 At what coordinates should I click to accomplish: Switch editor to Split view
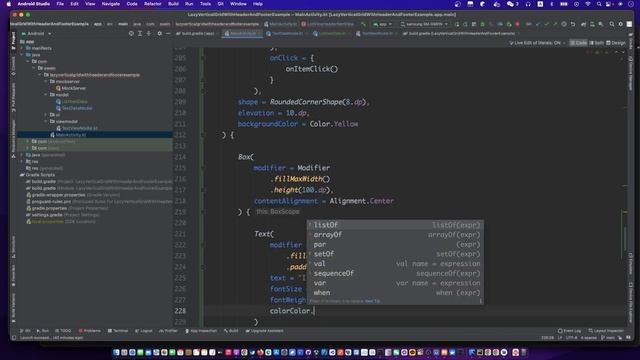(597, 43)
